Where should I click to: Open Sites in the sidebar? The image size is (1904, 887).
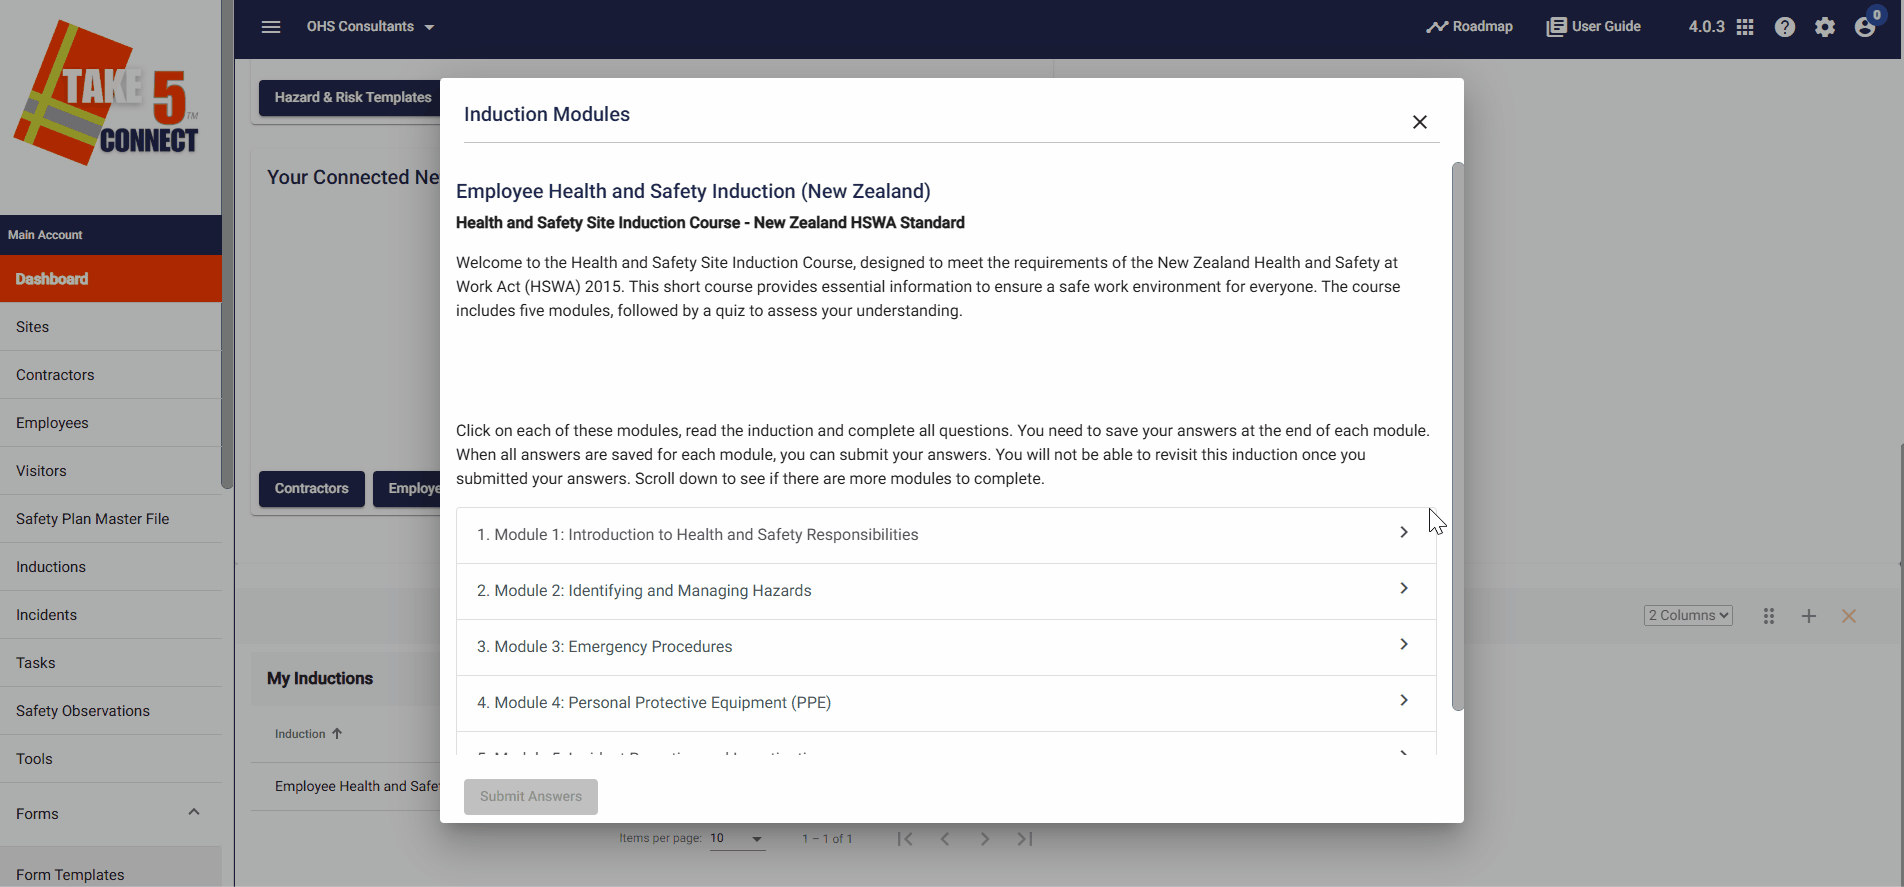[111, 327]
